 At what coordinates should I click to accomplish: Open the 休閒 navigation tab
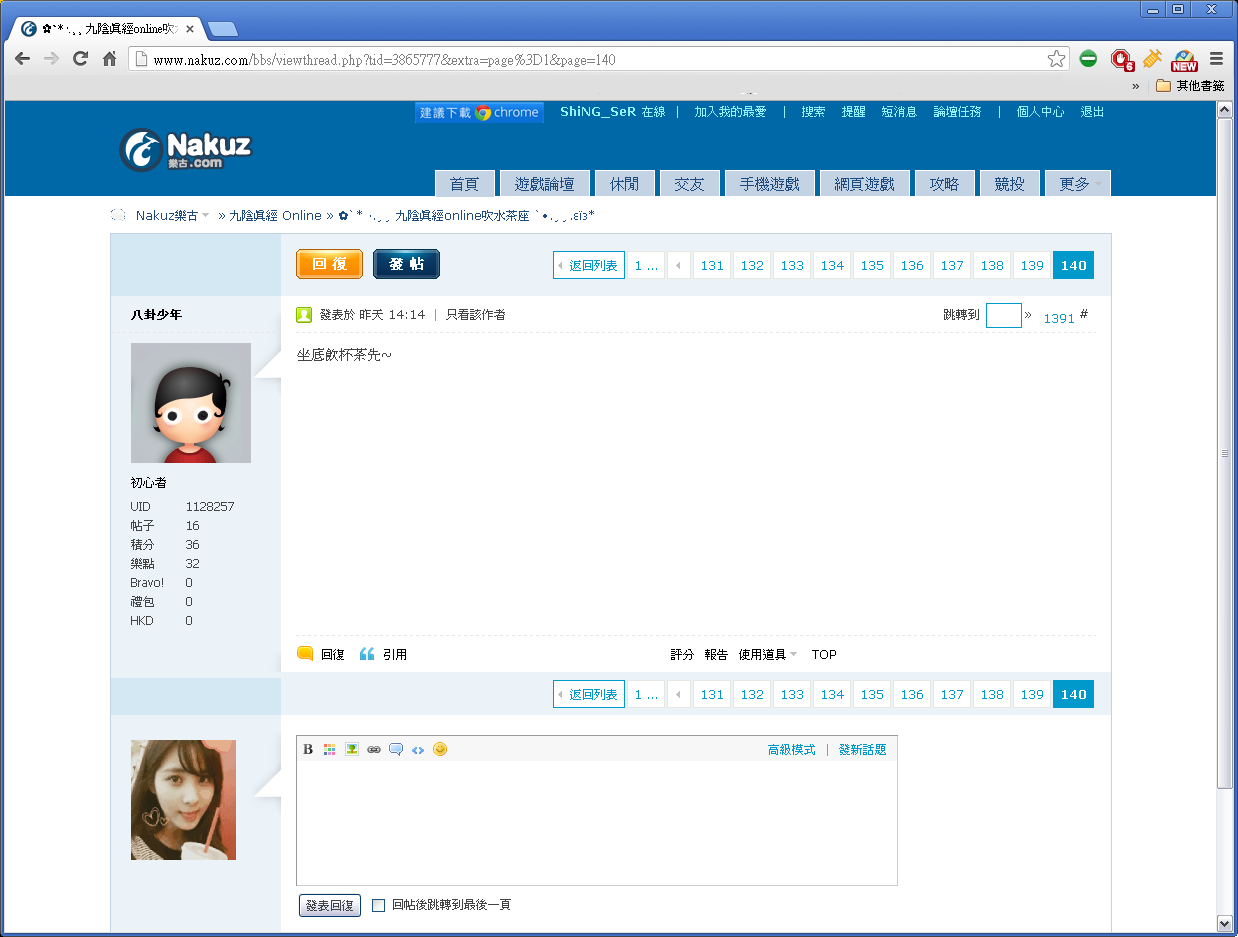[624, 184]
